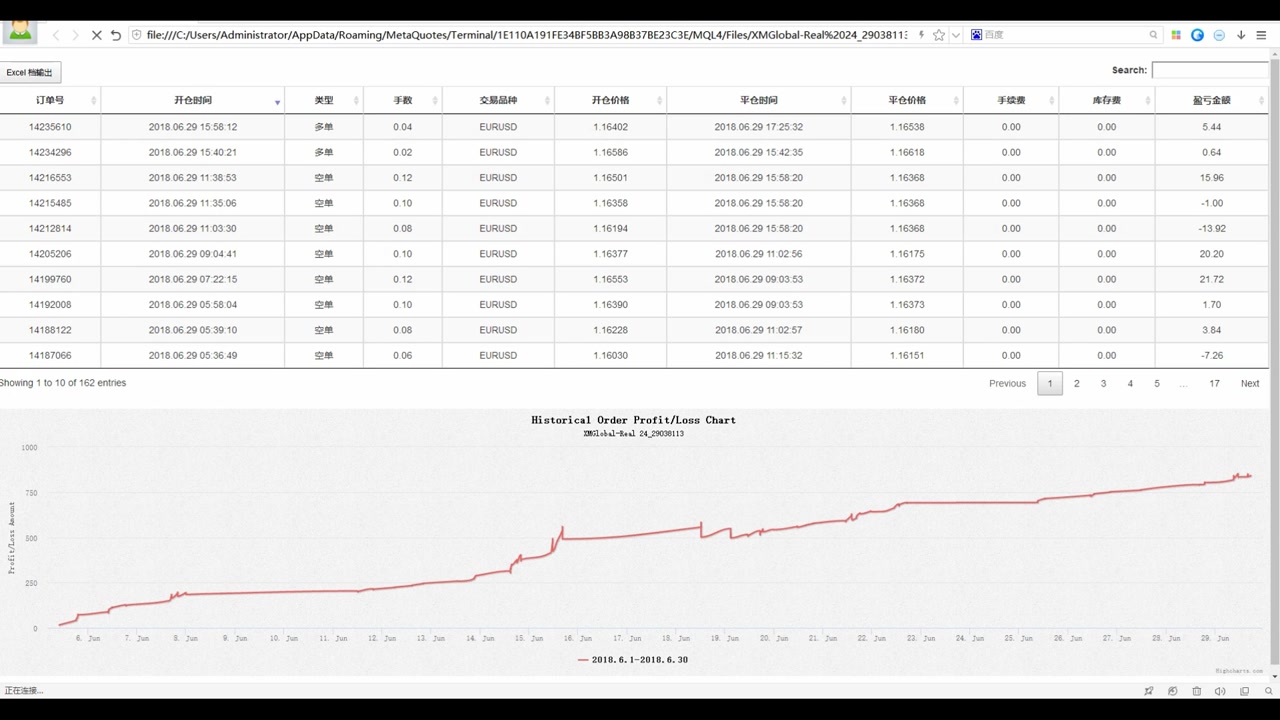Sort table by 交易品种 column
This screenshot has width=1280, height=720.
point(498,101)
